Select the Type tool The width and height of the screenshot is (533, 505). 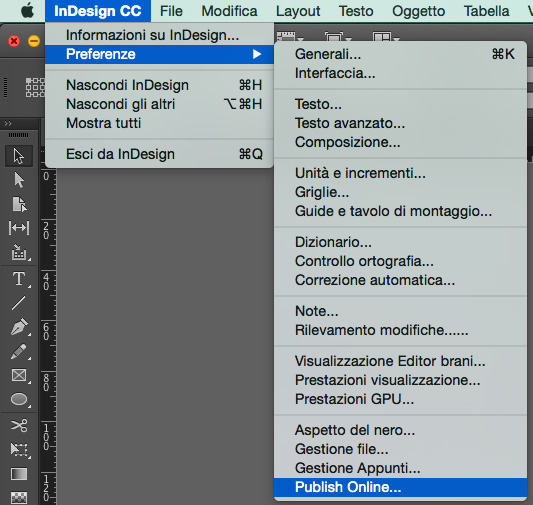click(19, 279)
